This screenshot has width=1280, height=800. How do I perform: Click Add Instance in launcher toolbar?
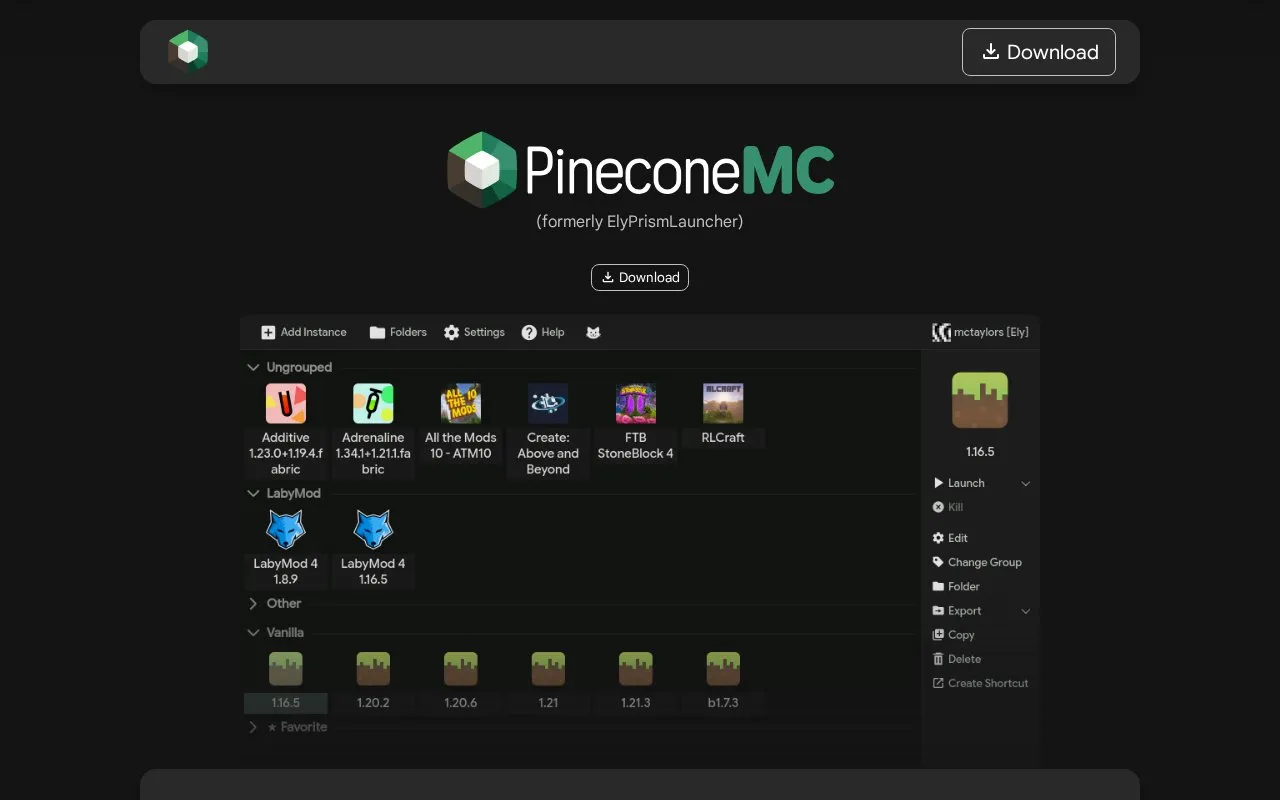pyautogui.click(x=304, y=332)
